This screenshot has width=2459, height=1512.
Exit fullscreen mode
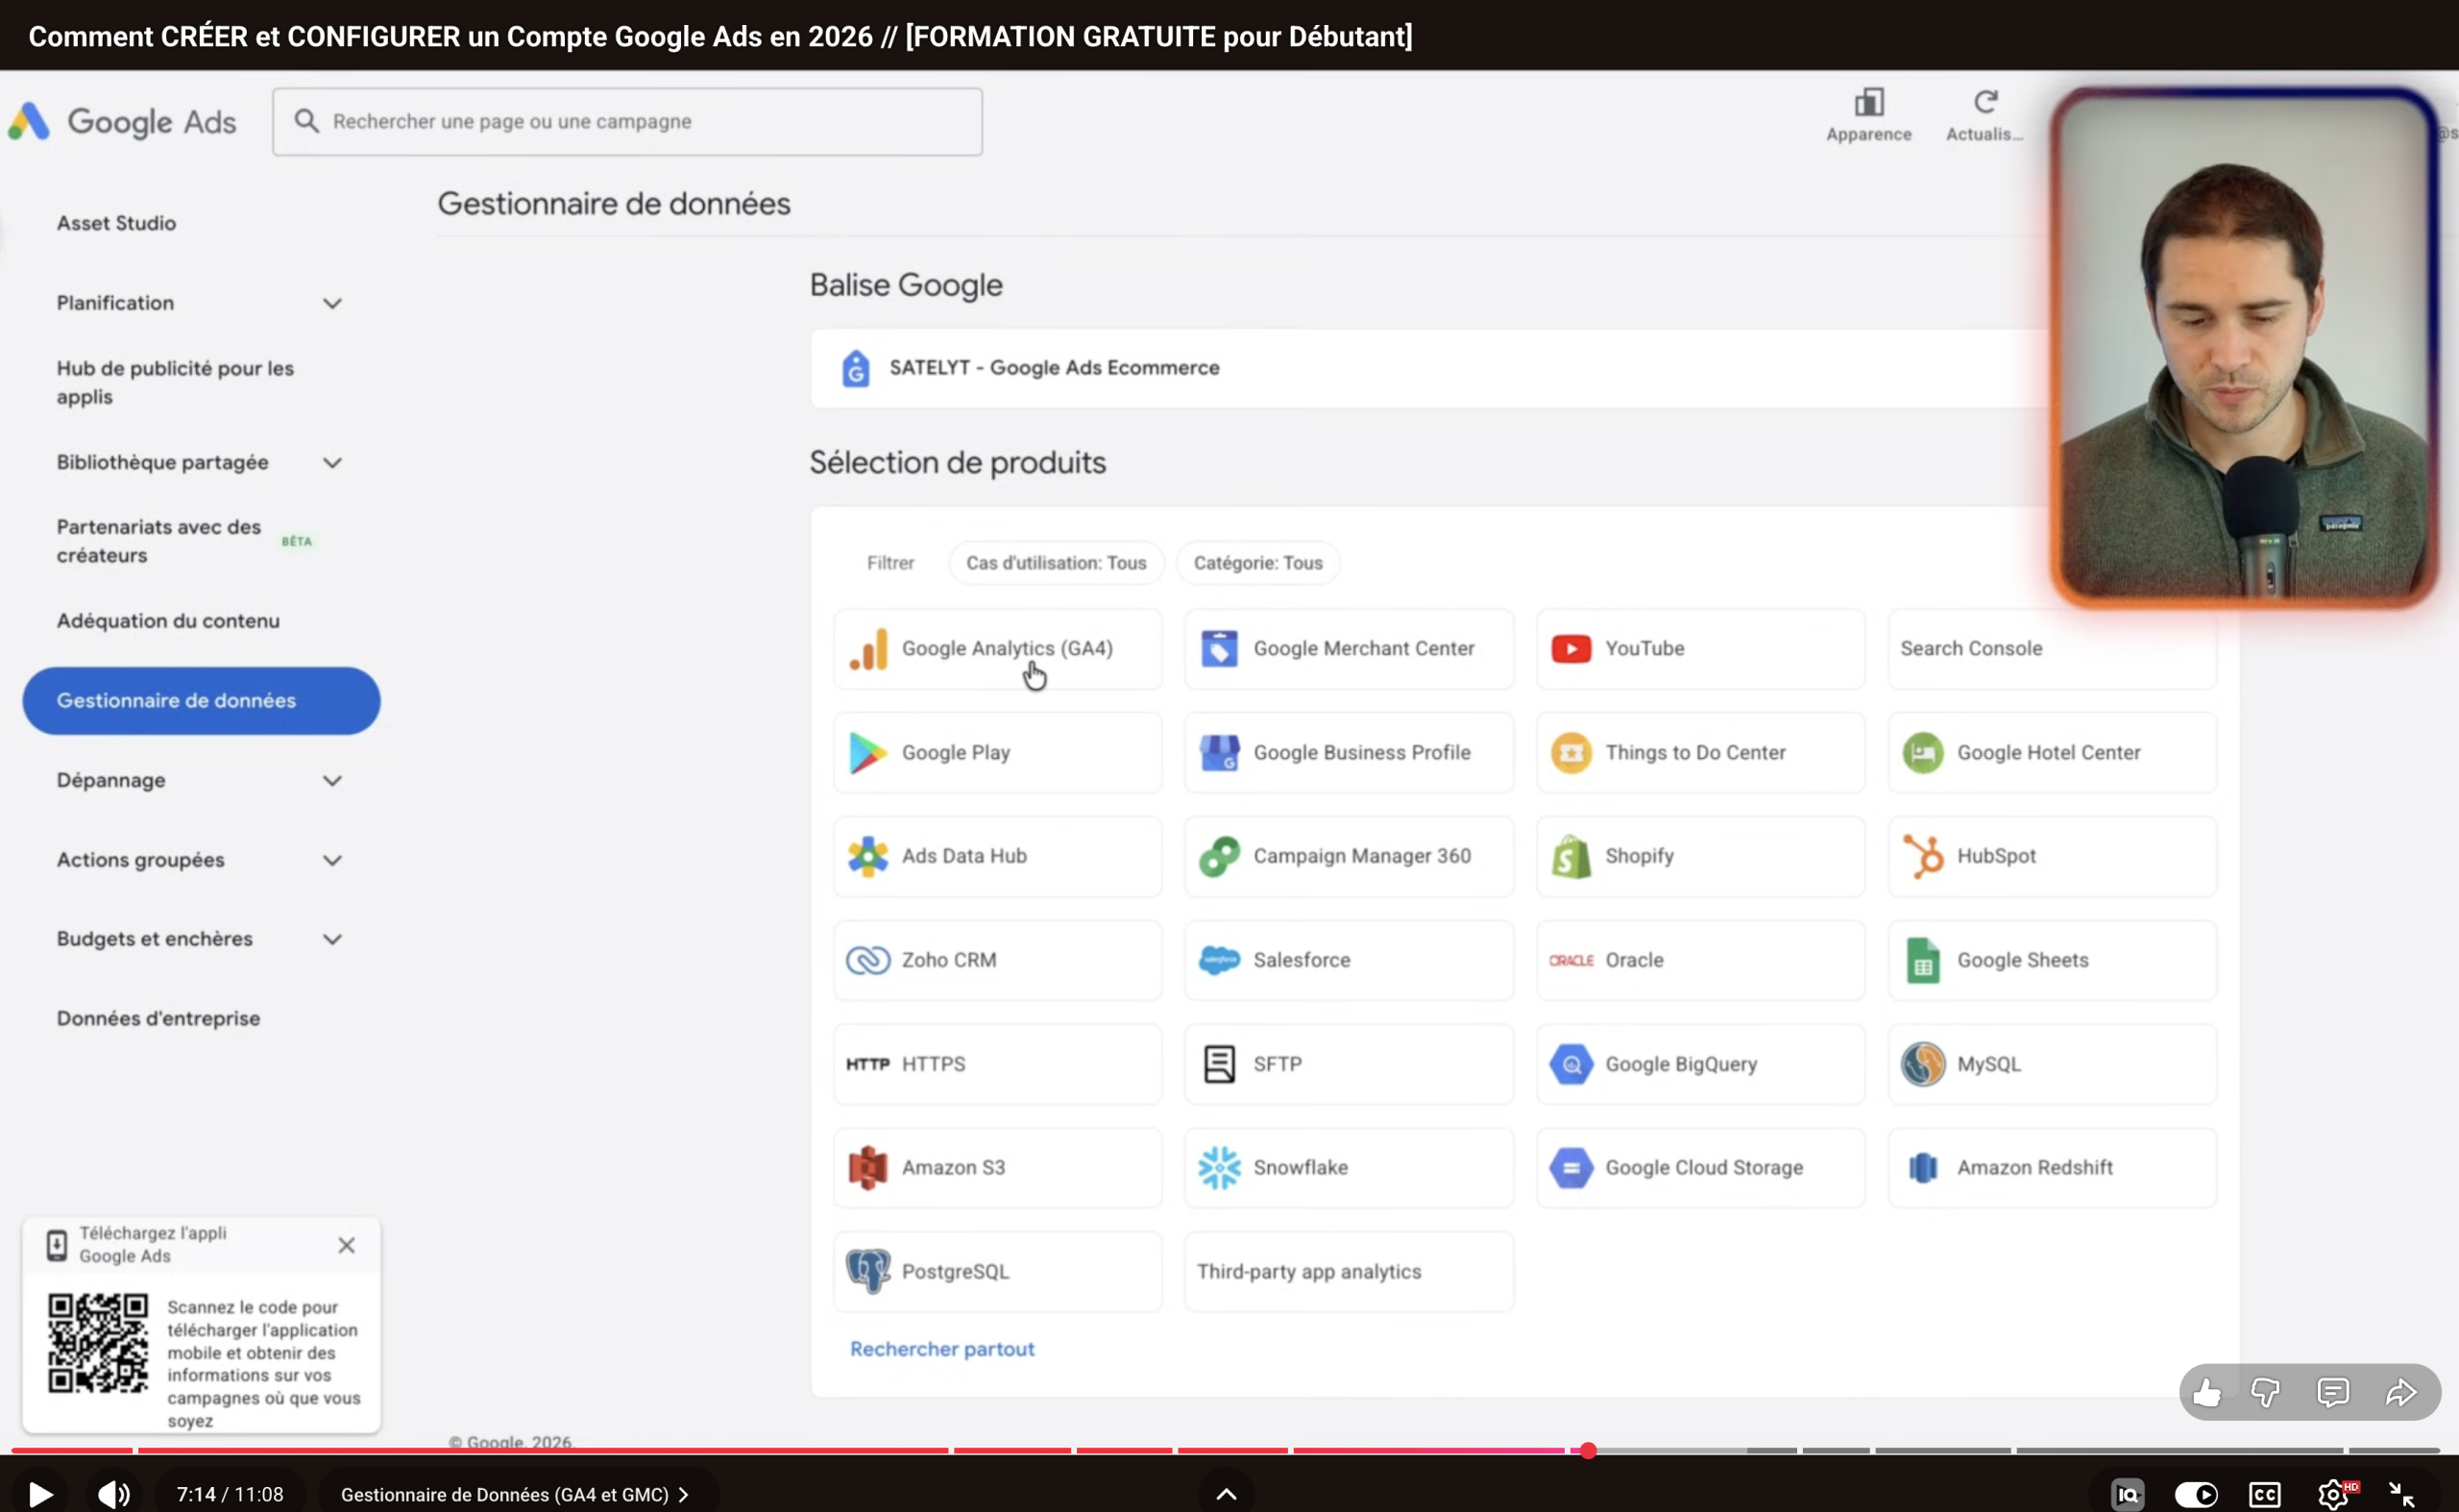tap(2402, 1494)
